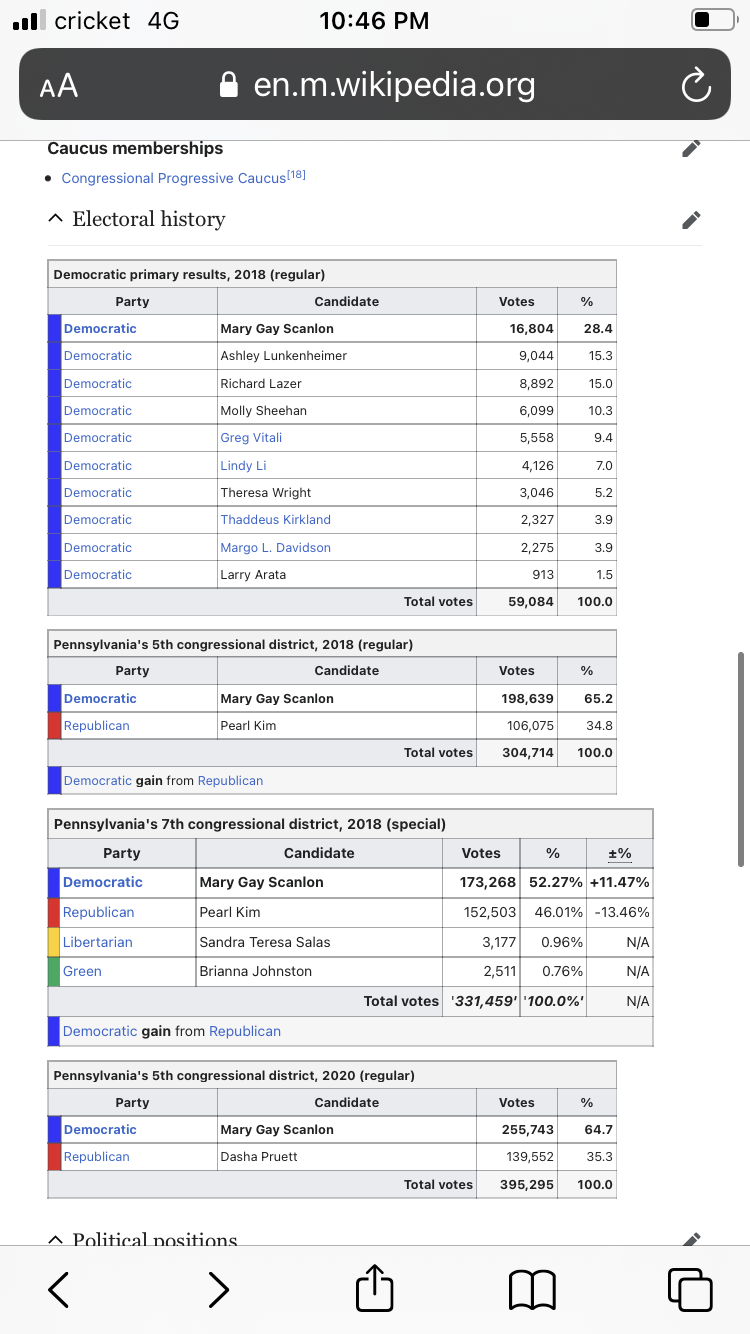This screenshot has width=750, height=1334.
Task: Open citation 18 reference
Action: click(x=296, y=175)
